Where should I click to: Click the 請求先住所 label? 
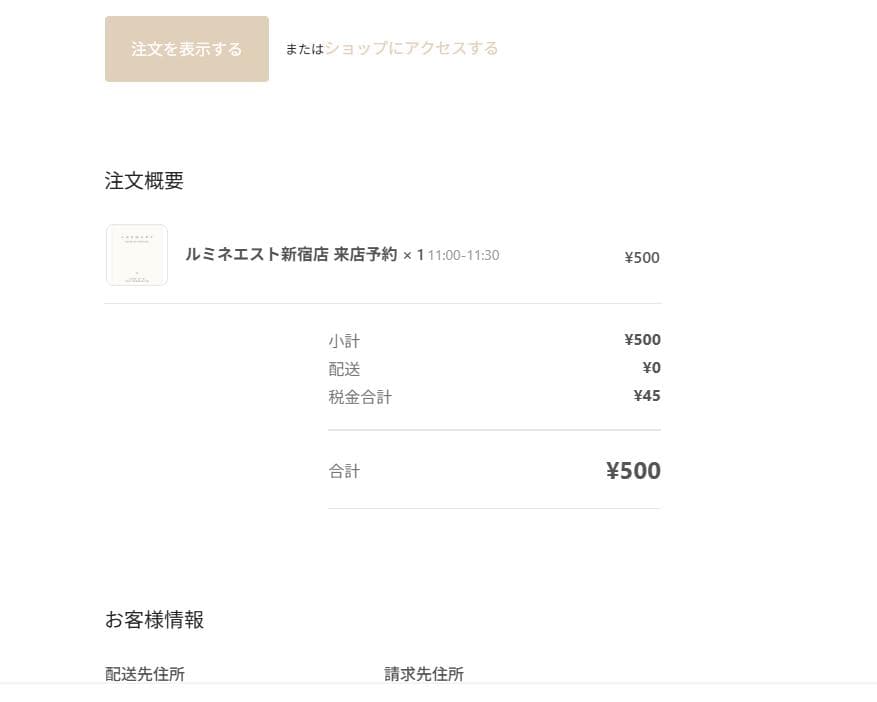[x=424, y=674]
